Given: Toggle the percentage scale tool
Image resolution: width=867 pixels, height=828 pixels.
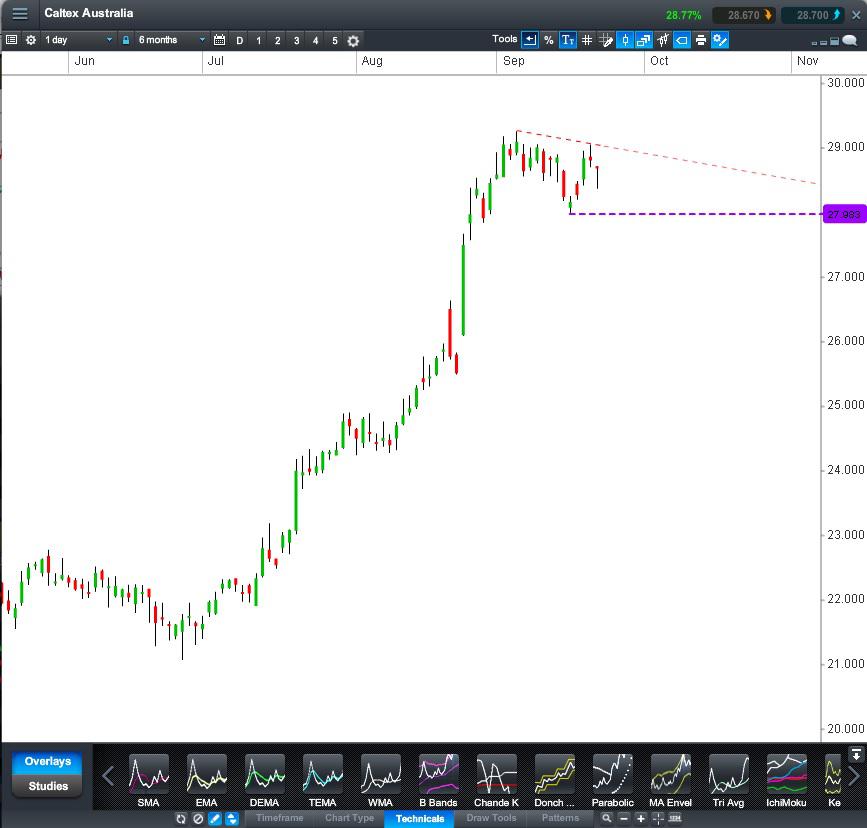Looking at the screenshot, I should [x=549, y=40].
